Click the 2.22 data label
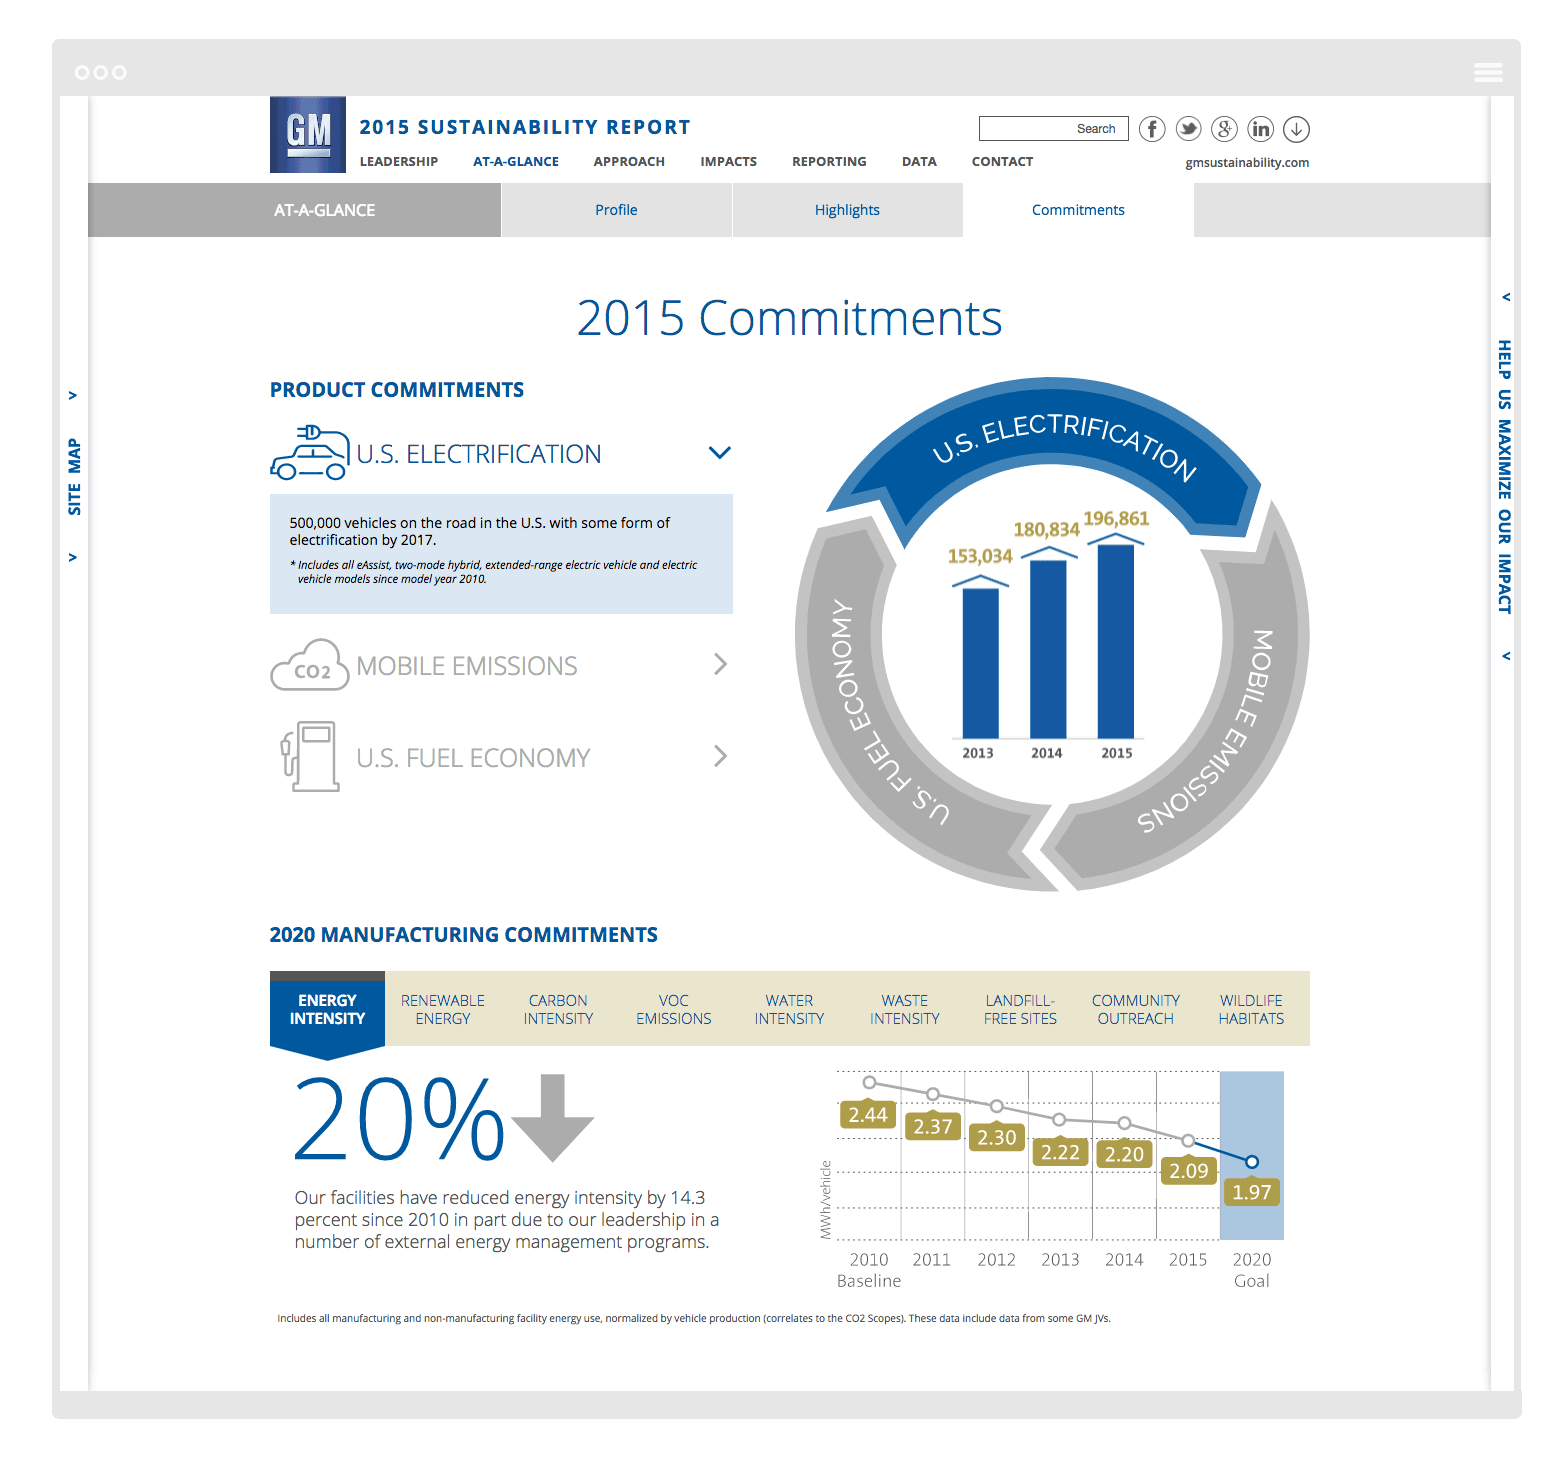 (x=1060, y=1152)
